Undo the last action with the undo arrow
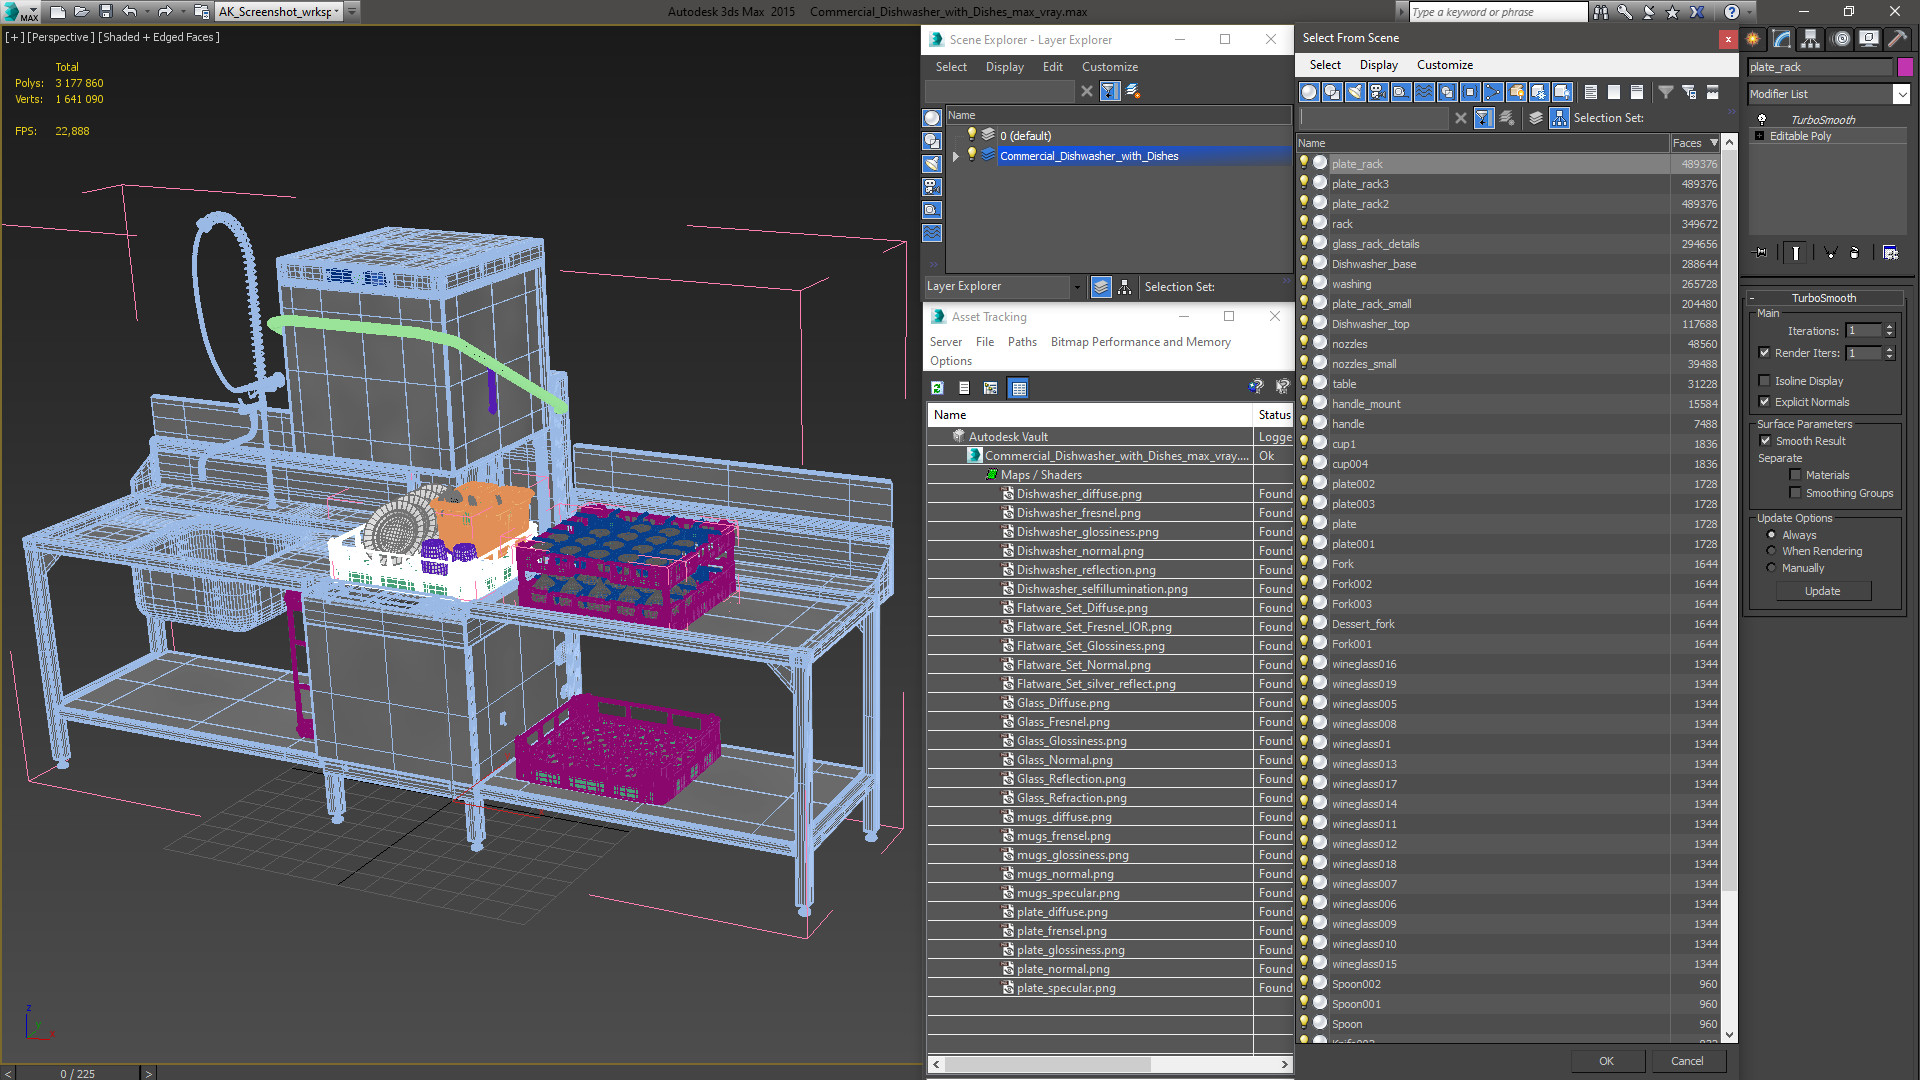The height and width of the screenshot is (1080, 1920). (x=130, y=12)
